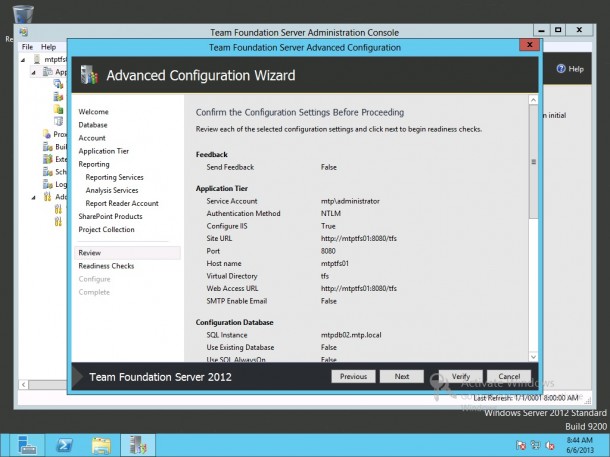Click the Service Account value mtp\administrator
The height and width of the screenshot is (457, 610).
coord(350,201)
